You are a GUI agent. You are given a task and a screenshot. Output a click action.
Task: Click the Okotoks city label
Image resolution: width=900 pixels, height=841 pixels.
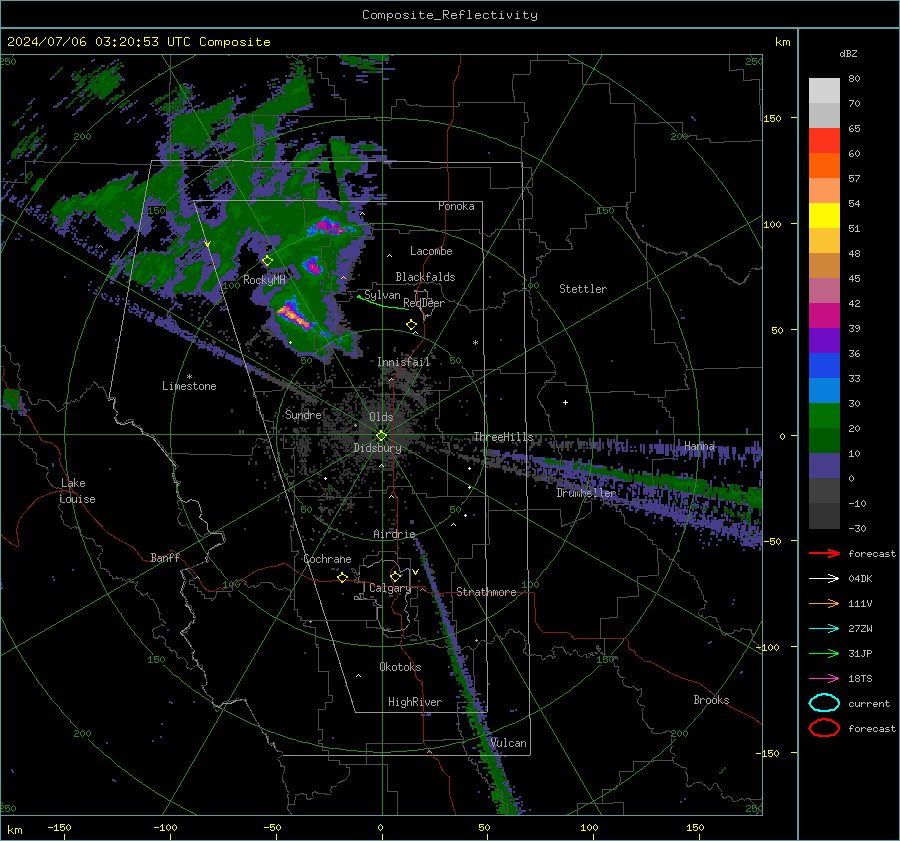400,667
